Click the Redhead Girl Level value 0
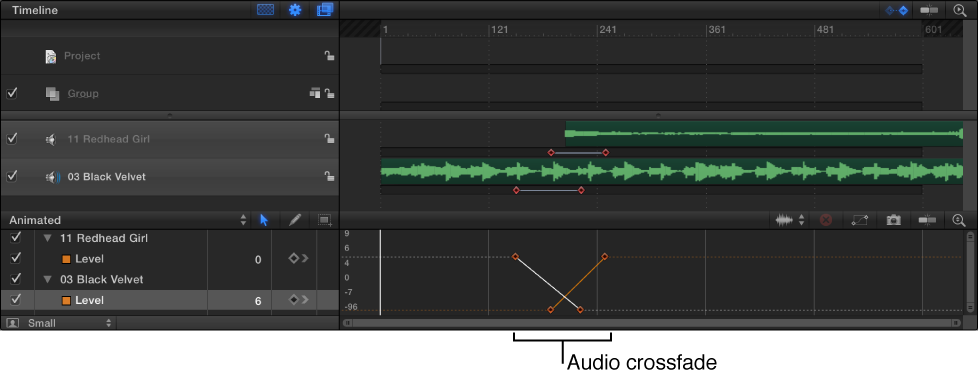The width and height of the screenshot is (978, 380). 258,260
